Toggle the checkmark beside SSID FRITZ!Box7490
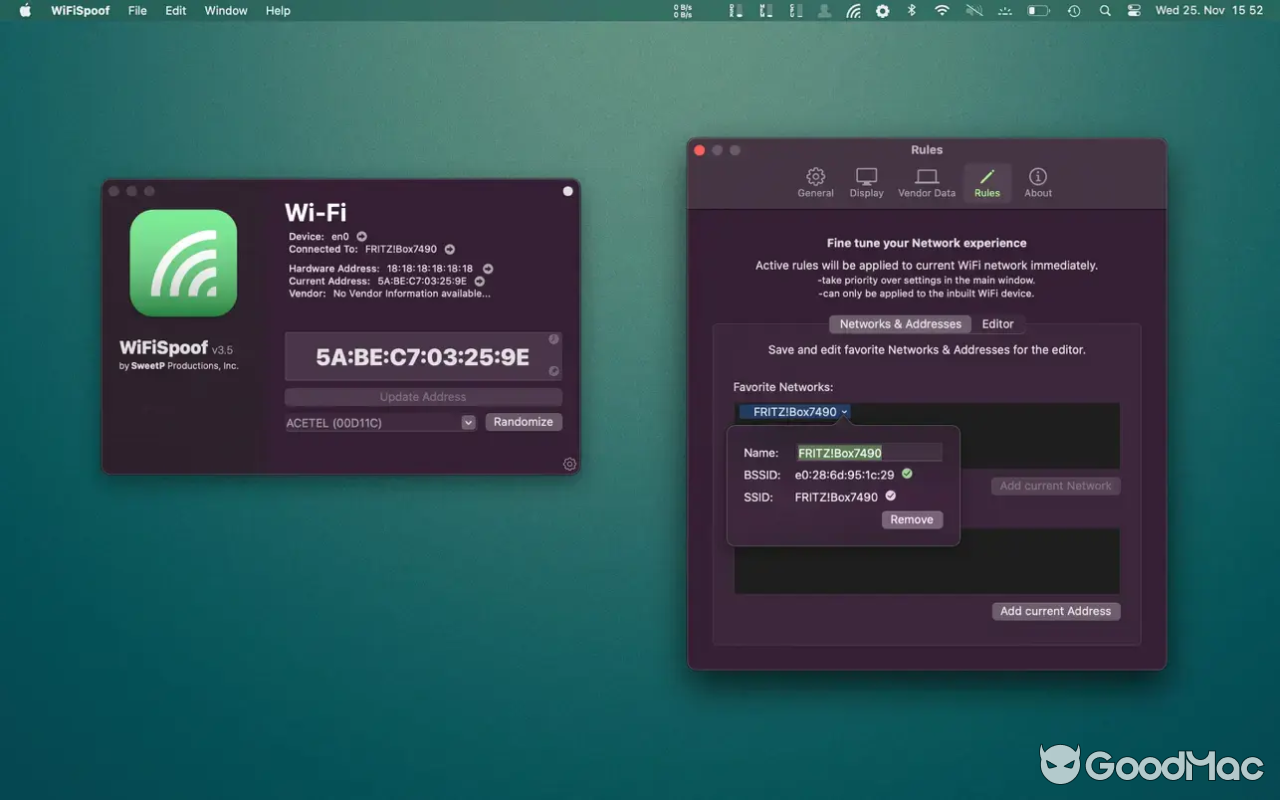This screenshot has width=1280, height=800. [890, 495]
